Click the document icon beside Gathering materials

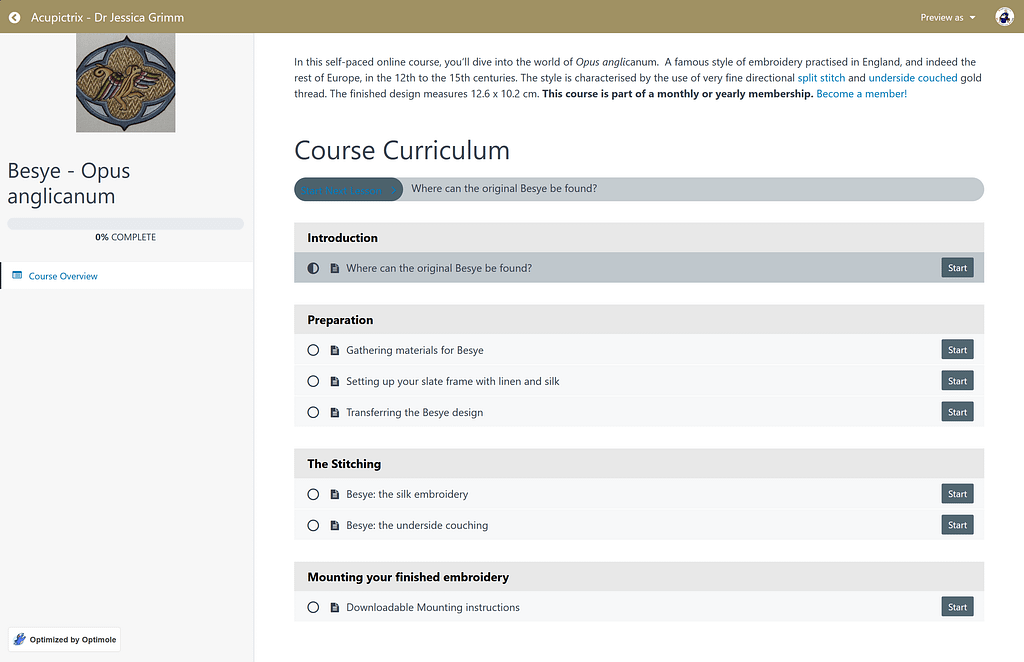pyautogui.click(x=334, y=351)
